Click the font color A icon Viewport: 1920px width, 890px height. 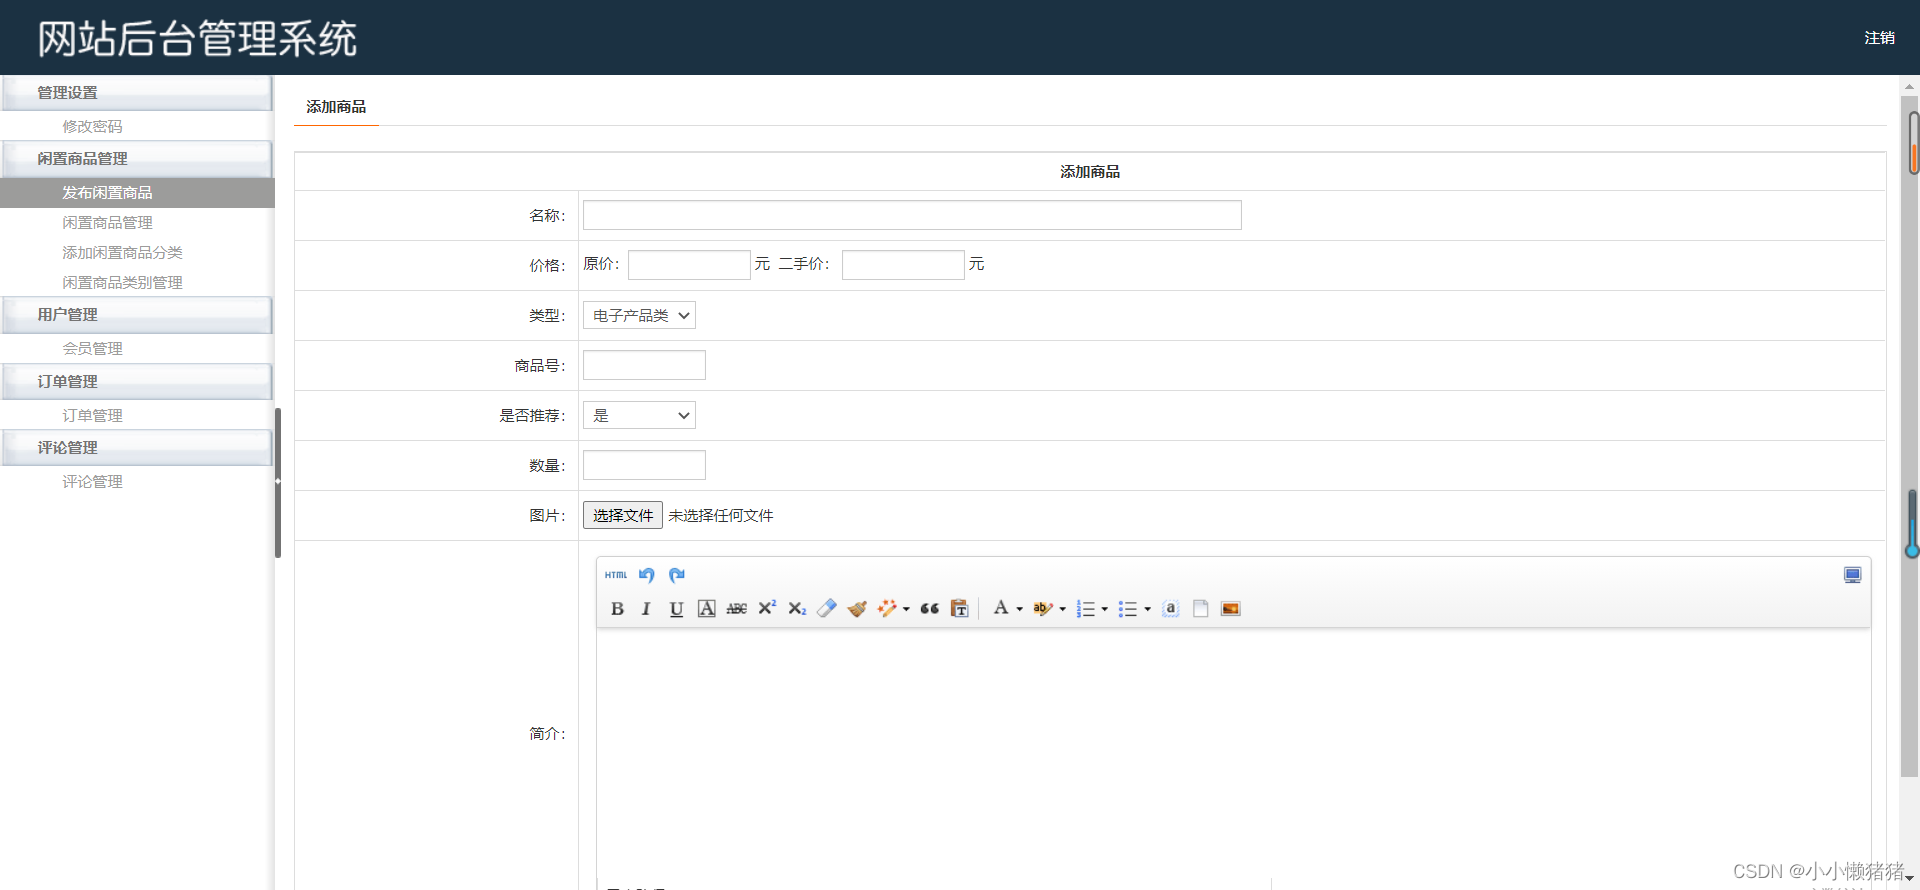1001,608
